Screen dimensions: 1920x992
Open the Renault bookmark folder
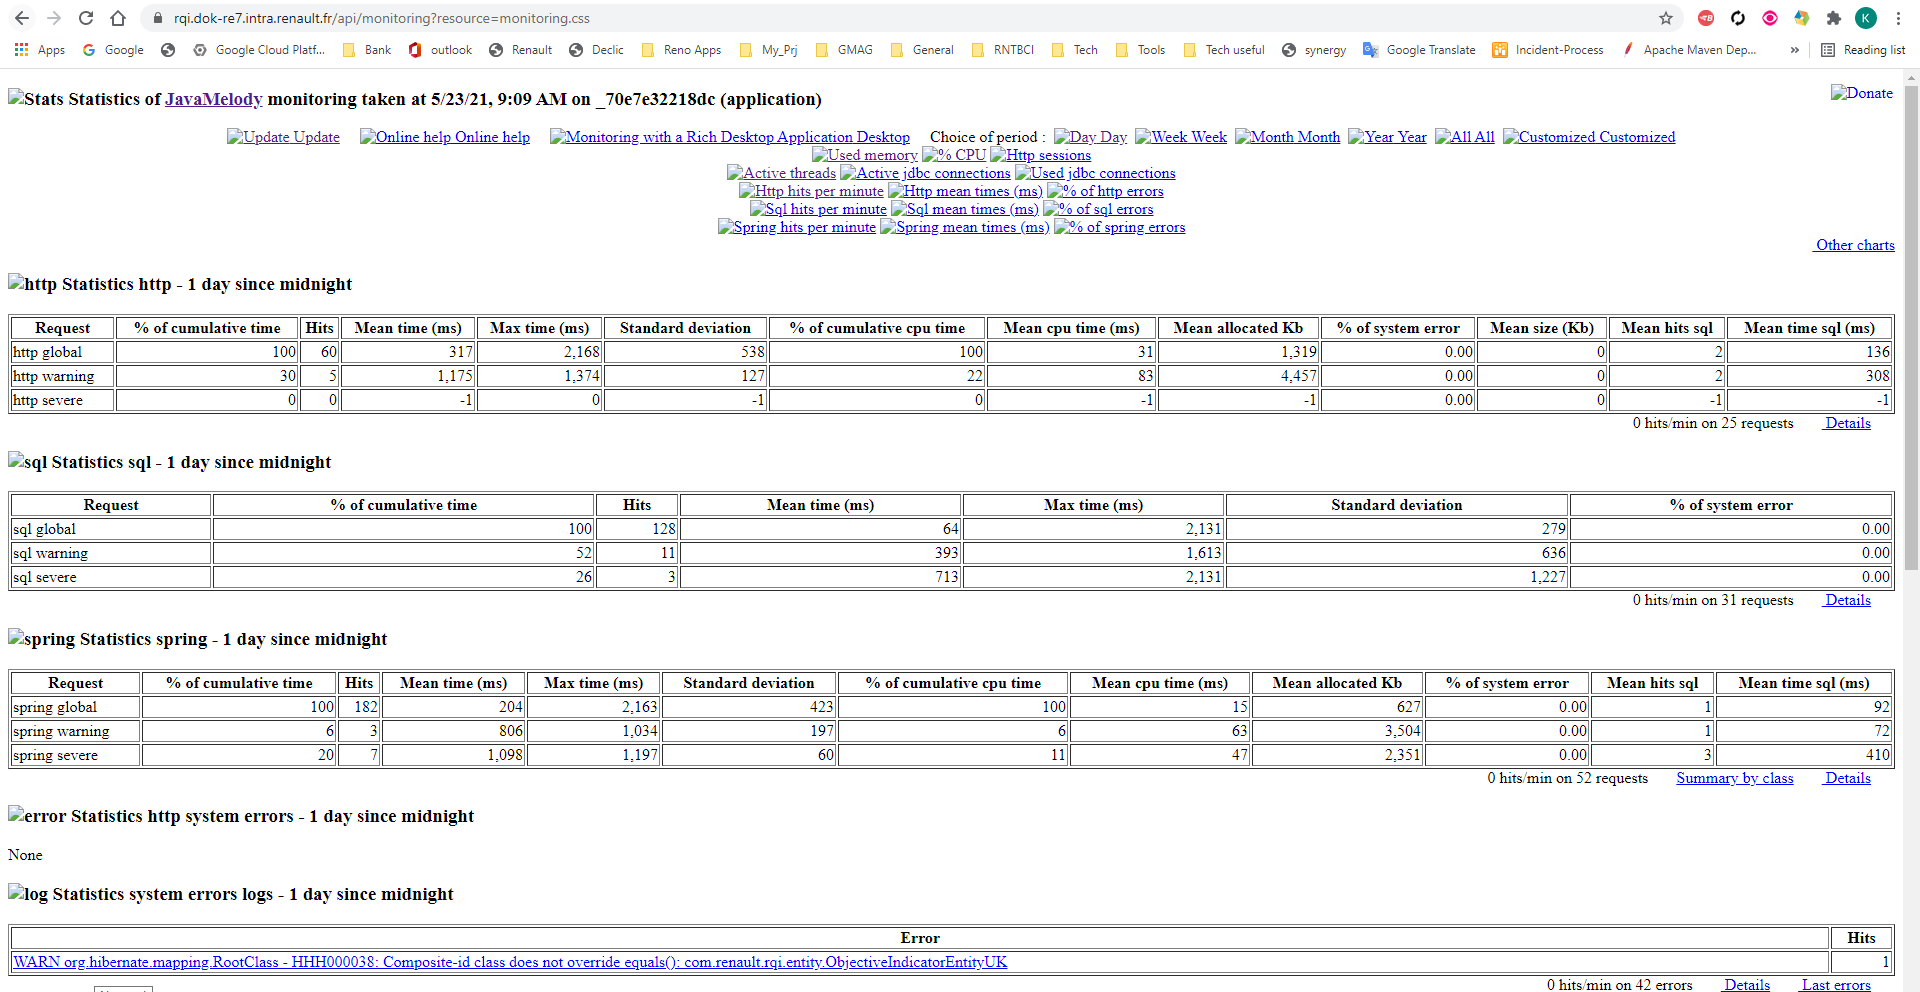(520, 50)
